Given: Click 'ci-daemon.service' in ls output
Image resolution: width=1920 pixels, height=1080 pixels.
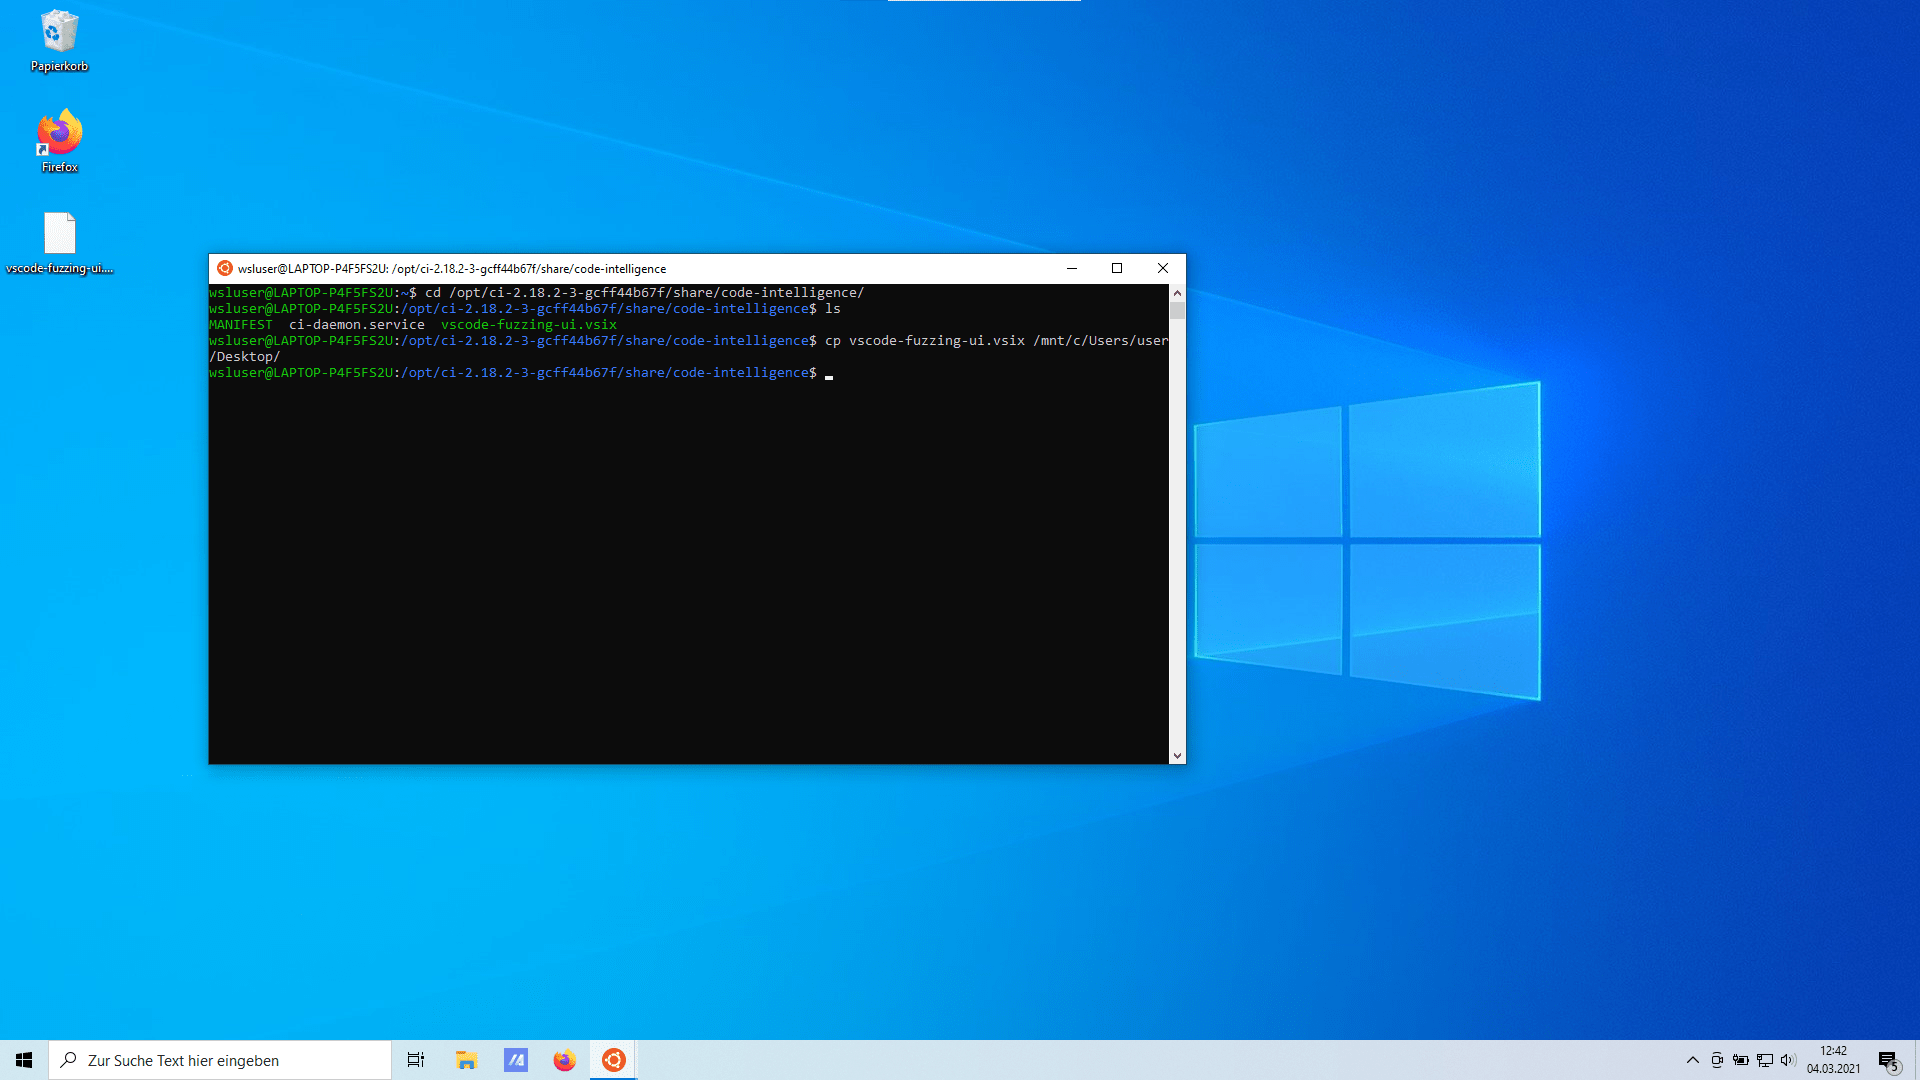Looking at the screenshot, I should click(x=357, y=325).
